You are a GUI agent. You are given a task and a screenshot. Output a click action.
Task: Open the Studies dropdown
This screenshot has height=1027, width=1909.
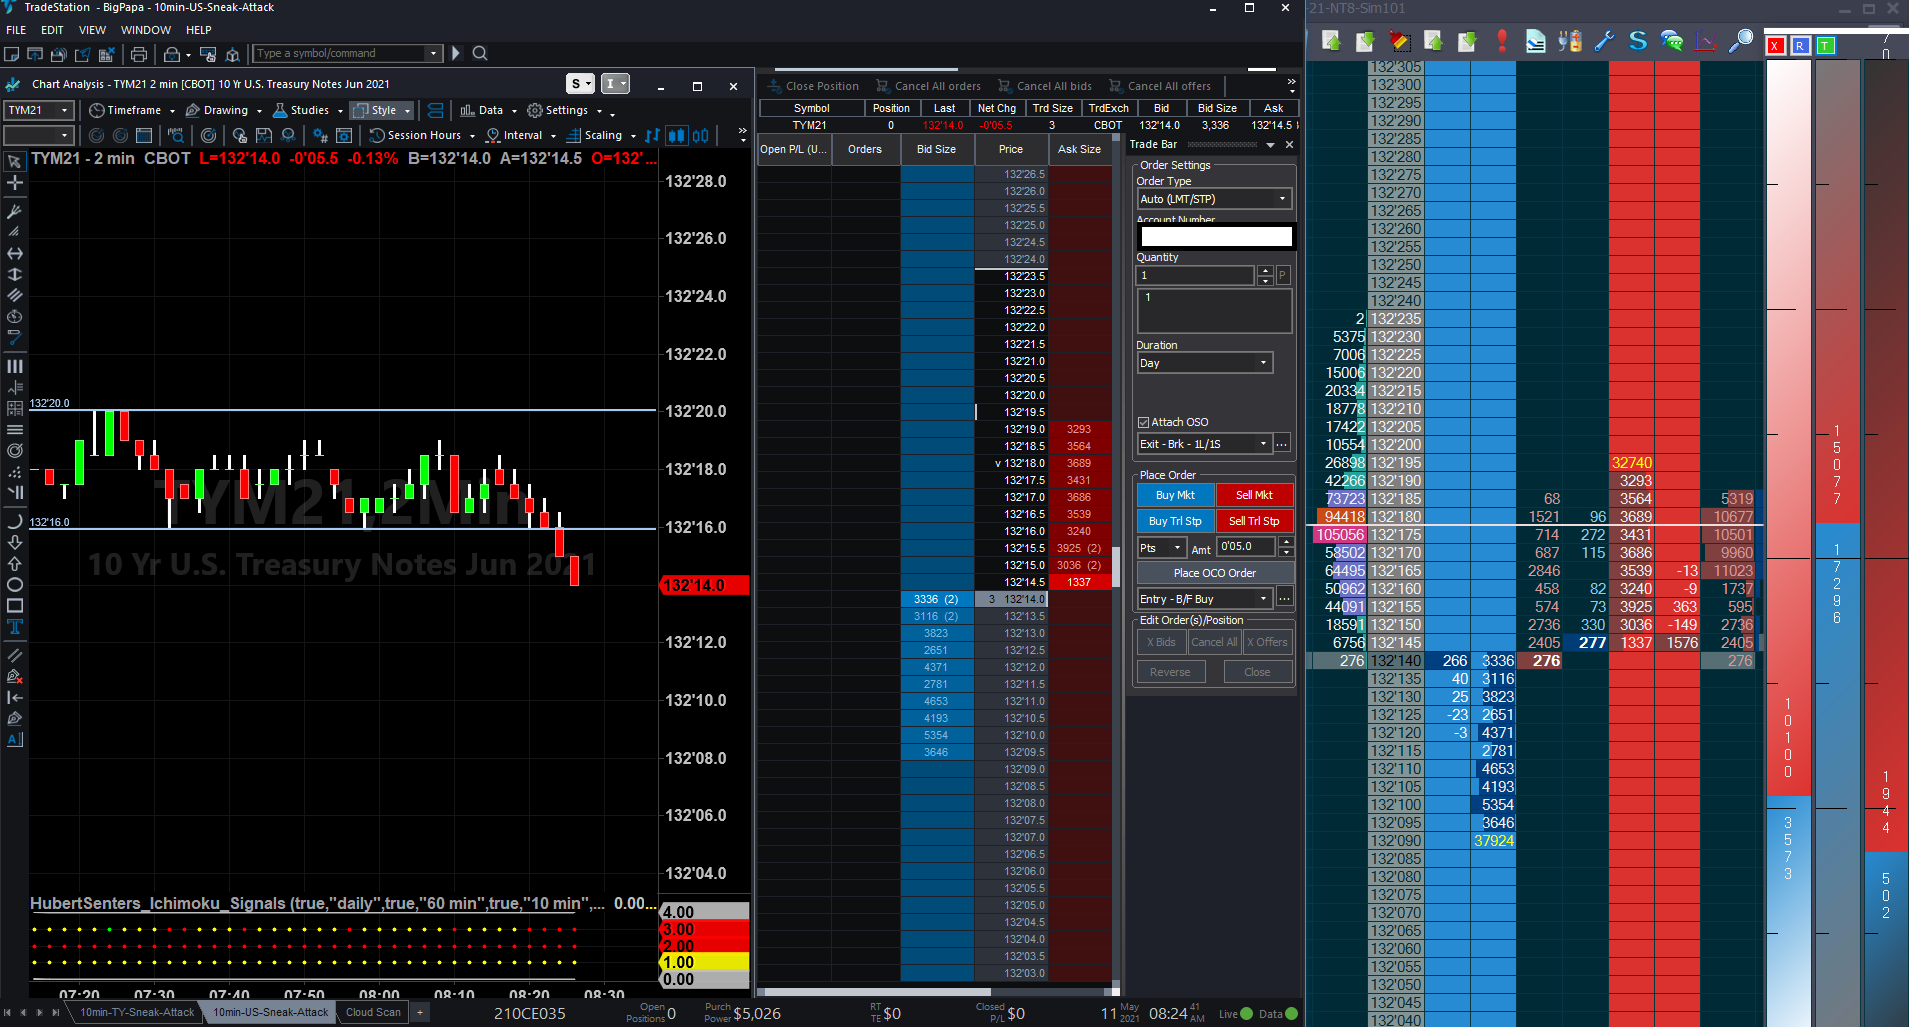click(308, 110)
